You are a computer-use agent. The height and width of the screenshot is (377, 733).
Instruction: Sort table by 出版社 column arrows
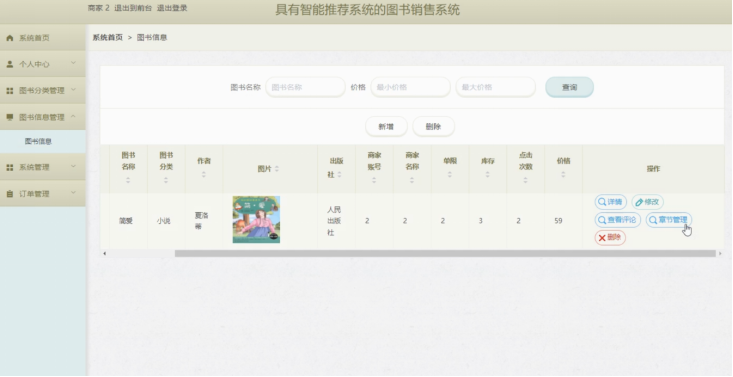click(x=339, y=174)
